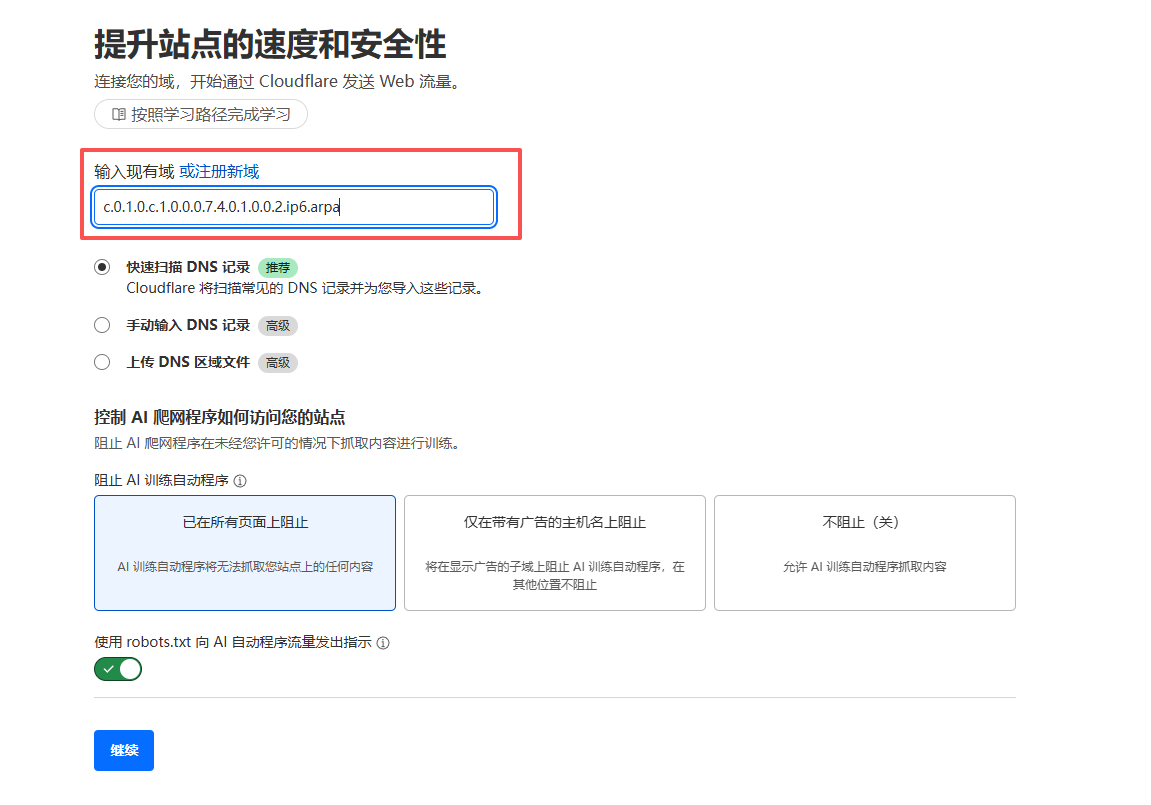Click the Cloudflare 将扫描常见的 DNS 记录 description
Viewport: 1151px width, 805px height.
coord(305,288)
